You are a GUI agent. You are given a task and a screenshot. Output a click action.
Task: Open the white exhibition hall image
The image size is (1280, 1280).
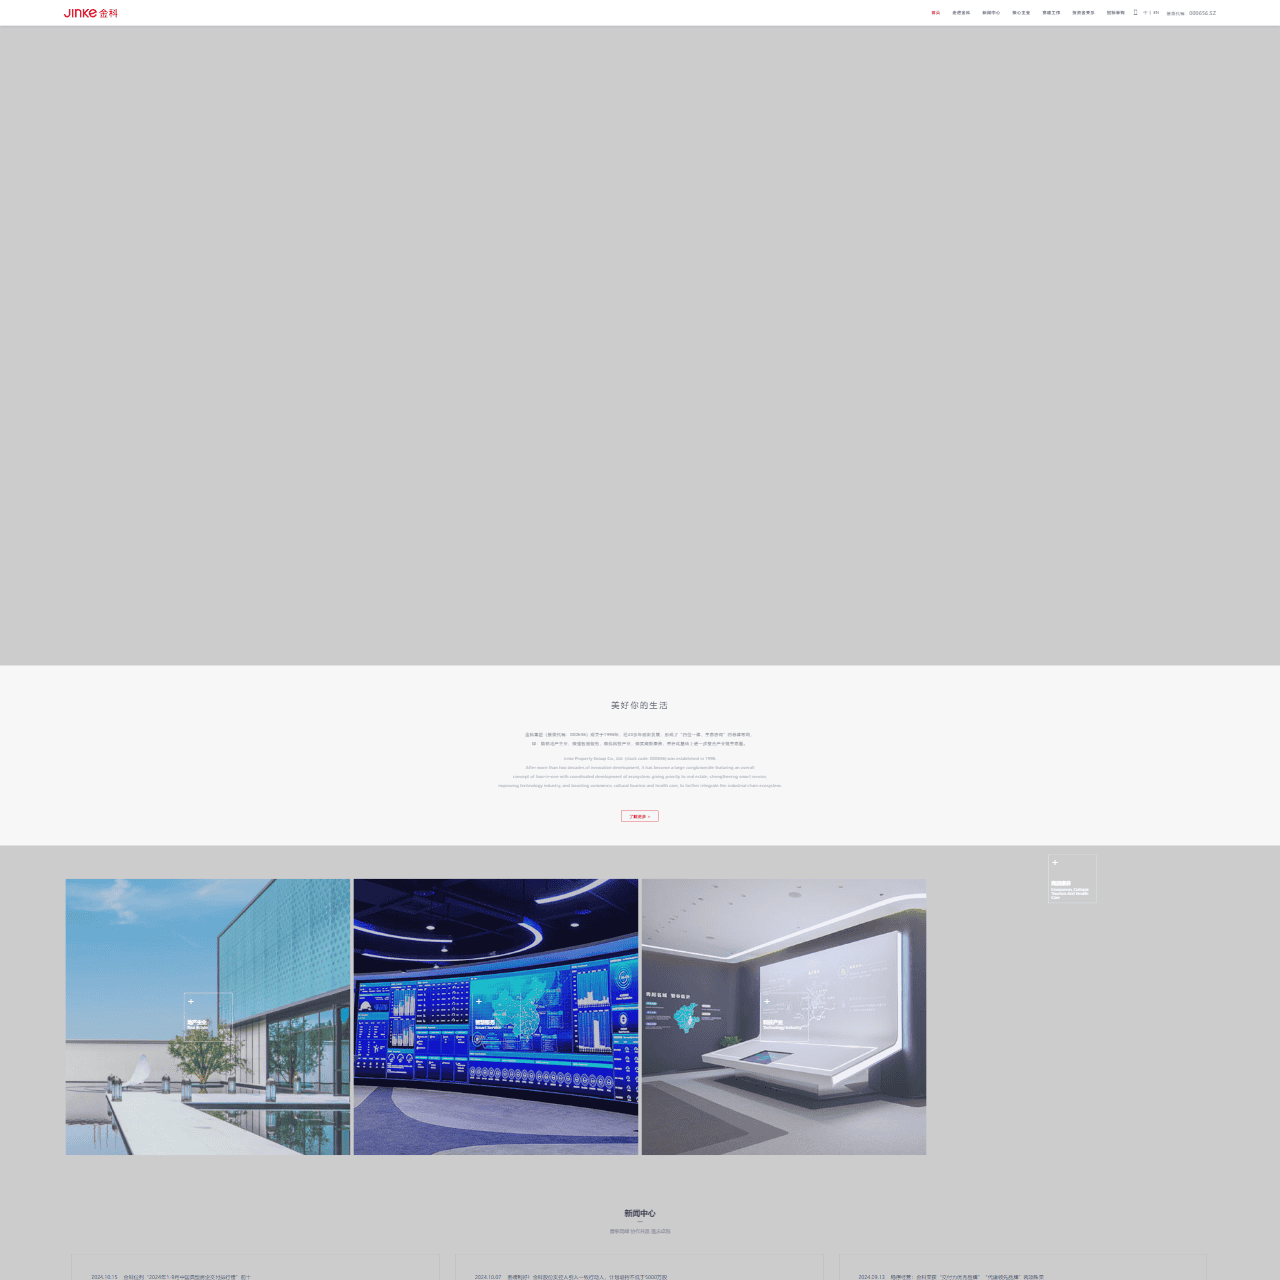(x=784, y=1017)
